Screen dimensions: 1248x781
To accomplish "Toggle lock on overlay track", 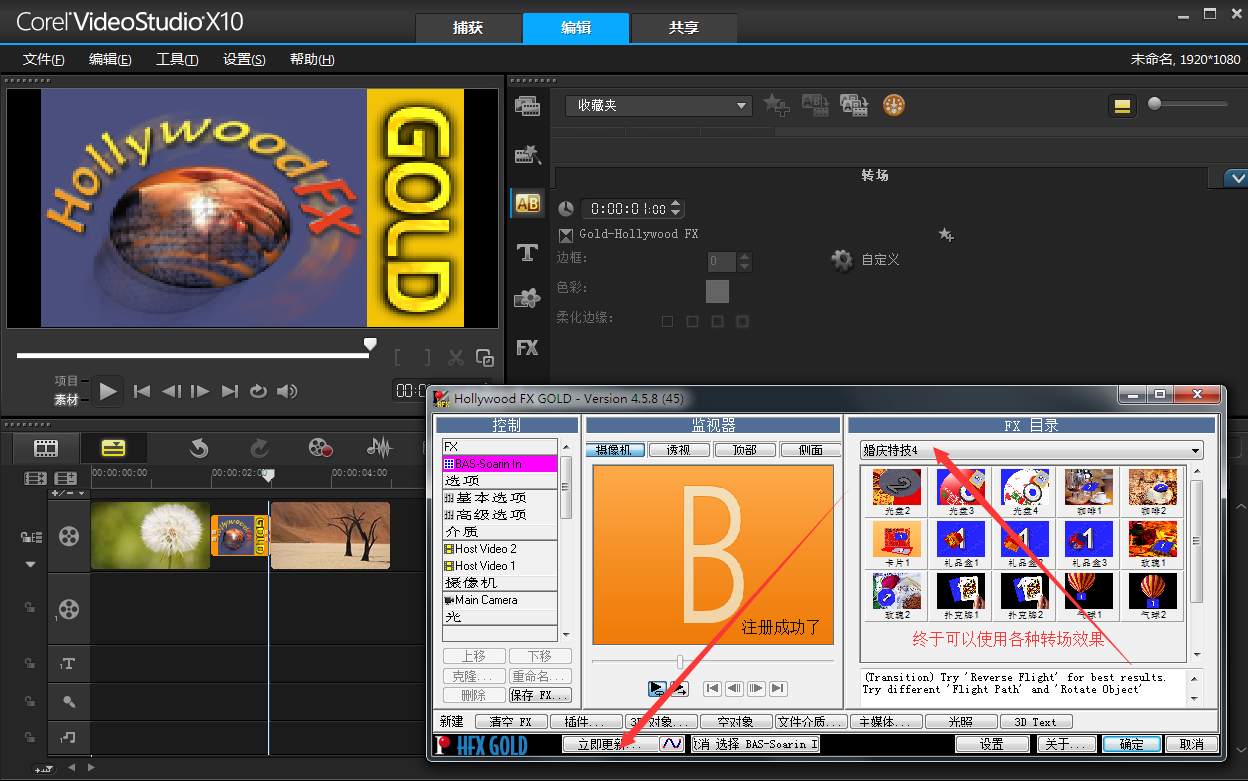I will [x=30, y=608].
